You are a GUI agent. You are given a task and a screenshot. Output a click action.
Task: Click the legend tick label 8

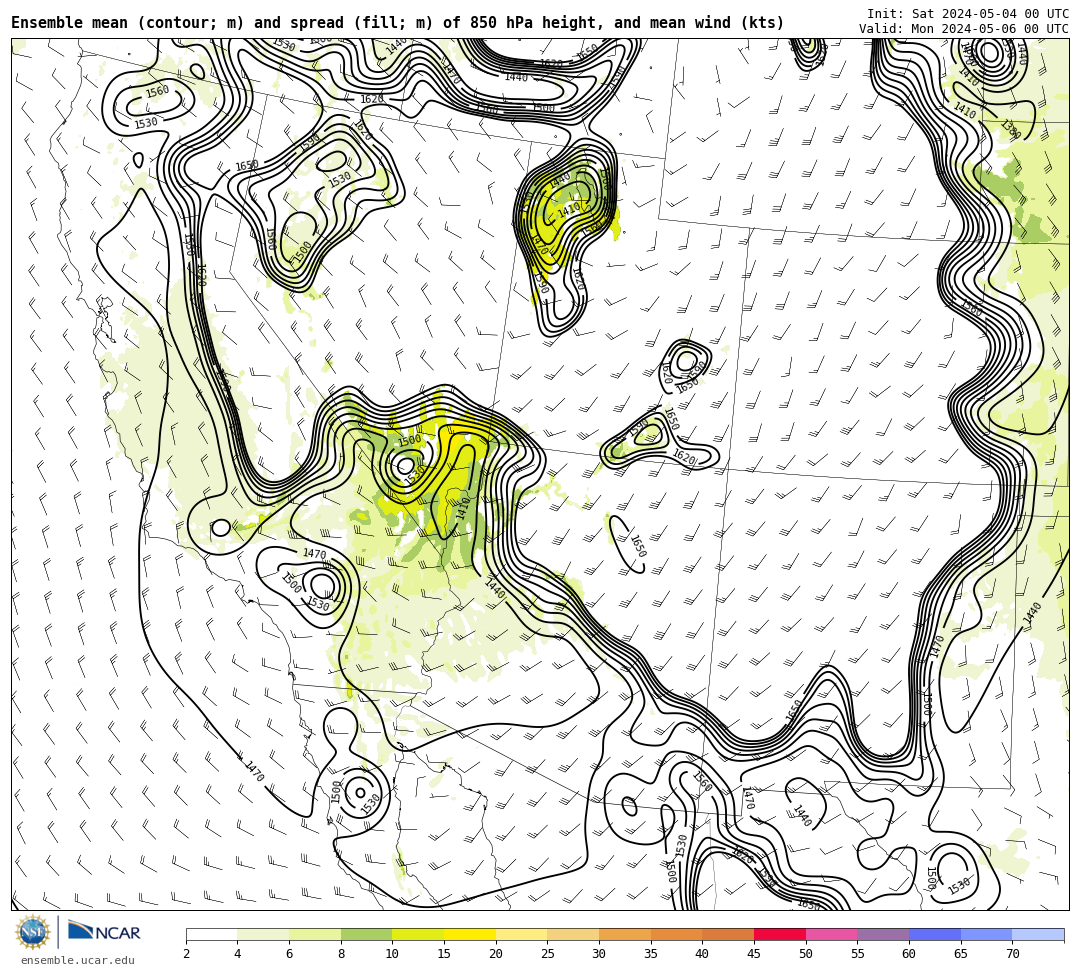[341, 954]
